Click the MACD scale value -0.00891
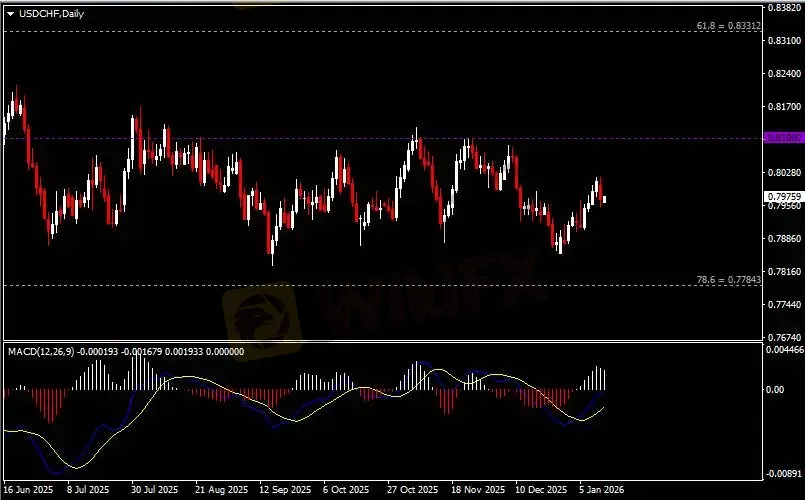 pos(783,473)
